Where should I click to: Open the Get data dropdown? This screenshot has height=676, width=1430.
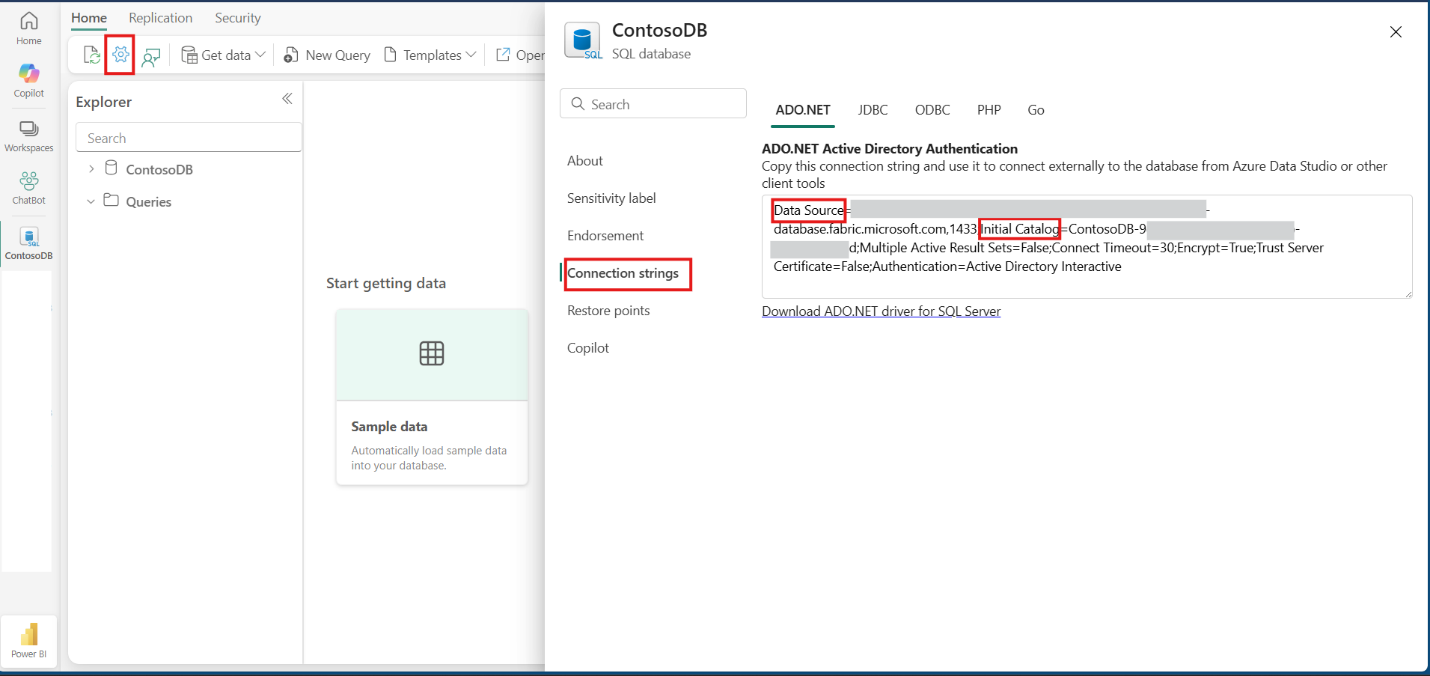click(x=224, y=55)
